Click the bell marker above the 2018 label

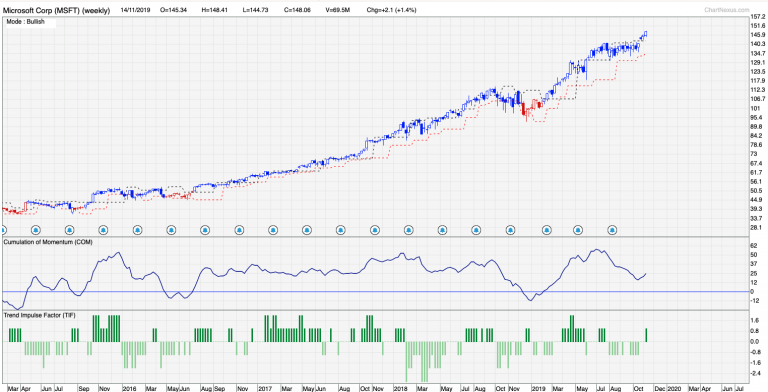[x=408, y=229]
